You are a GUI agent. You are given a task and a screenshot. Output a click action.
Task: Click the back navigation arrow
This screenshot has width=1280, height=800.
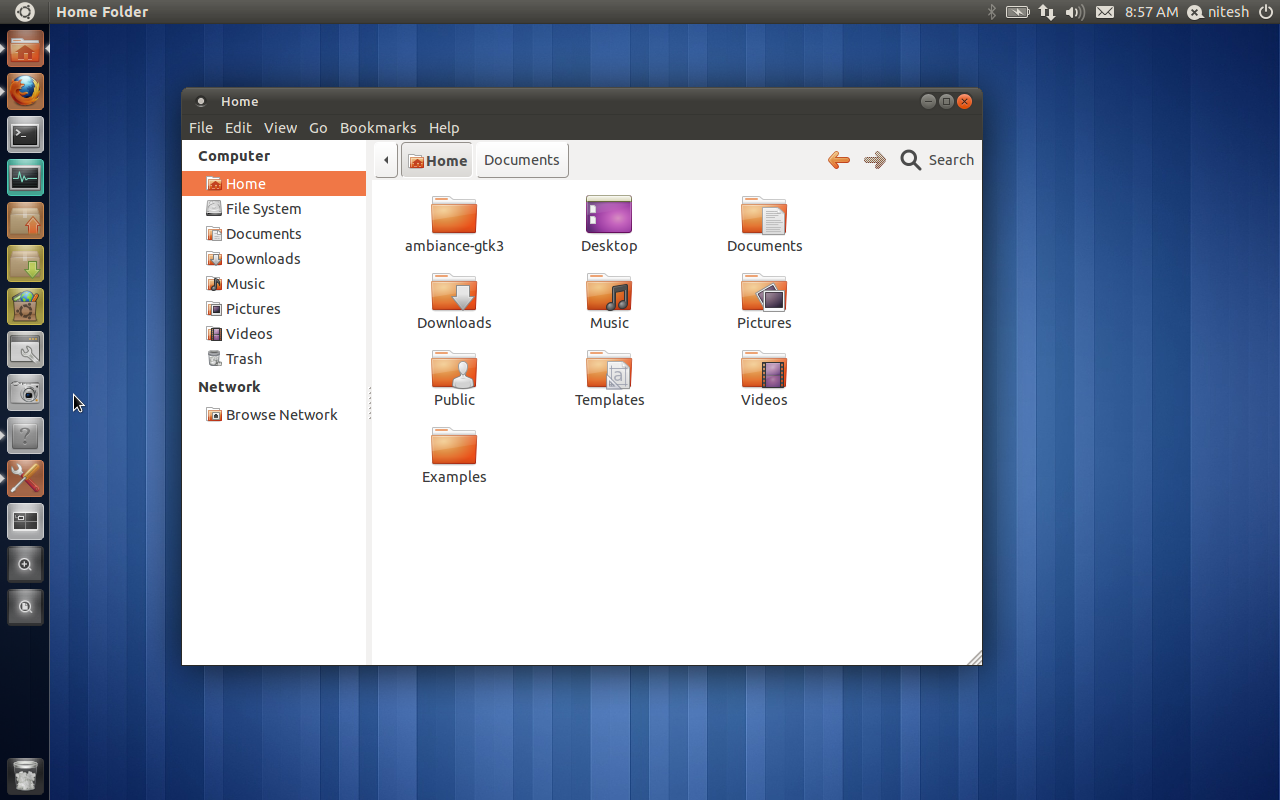click(x=838, y=159)
